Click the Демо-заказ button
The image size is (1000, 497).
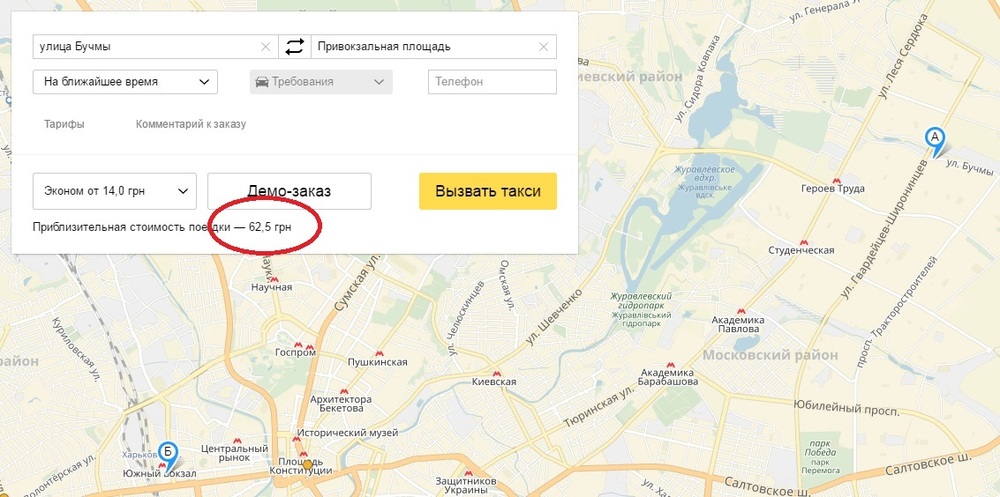click(x=289, y=191)
